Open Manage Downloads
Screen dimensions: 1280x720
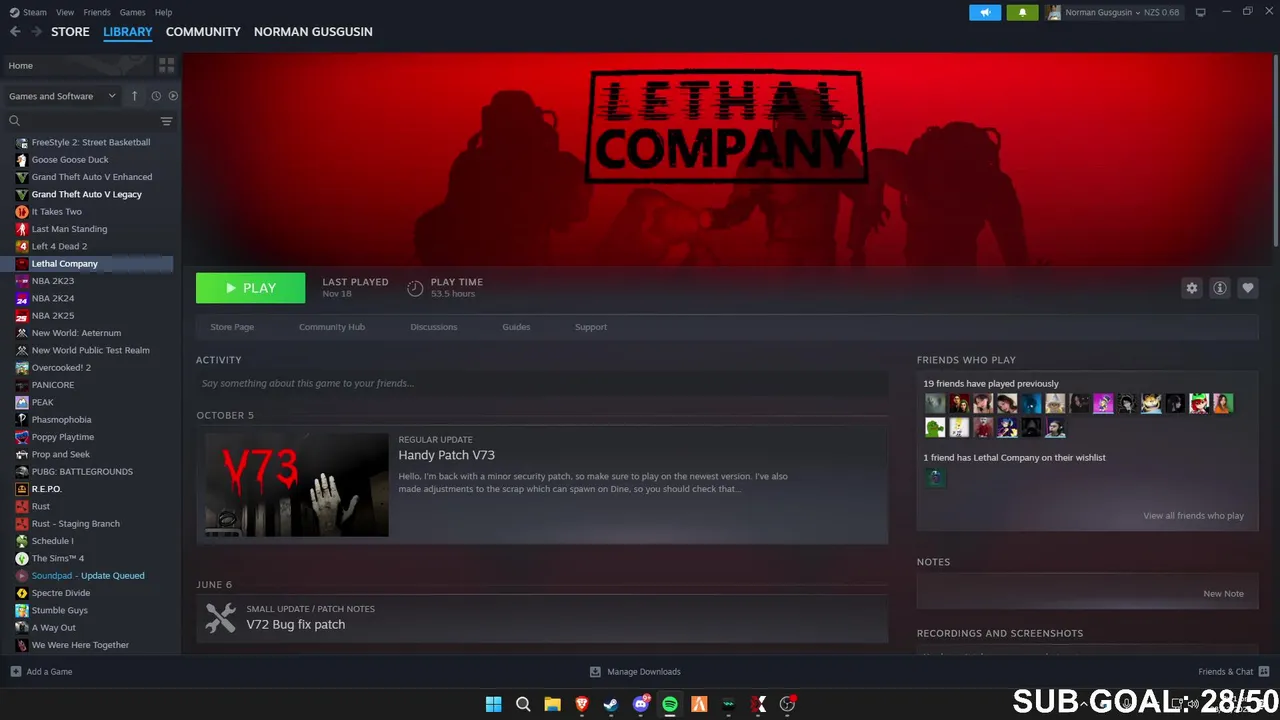635,671
